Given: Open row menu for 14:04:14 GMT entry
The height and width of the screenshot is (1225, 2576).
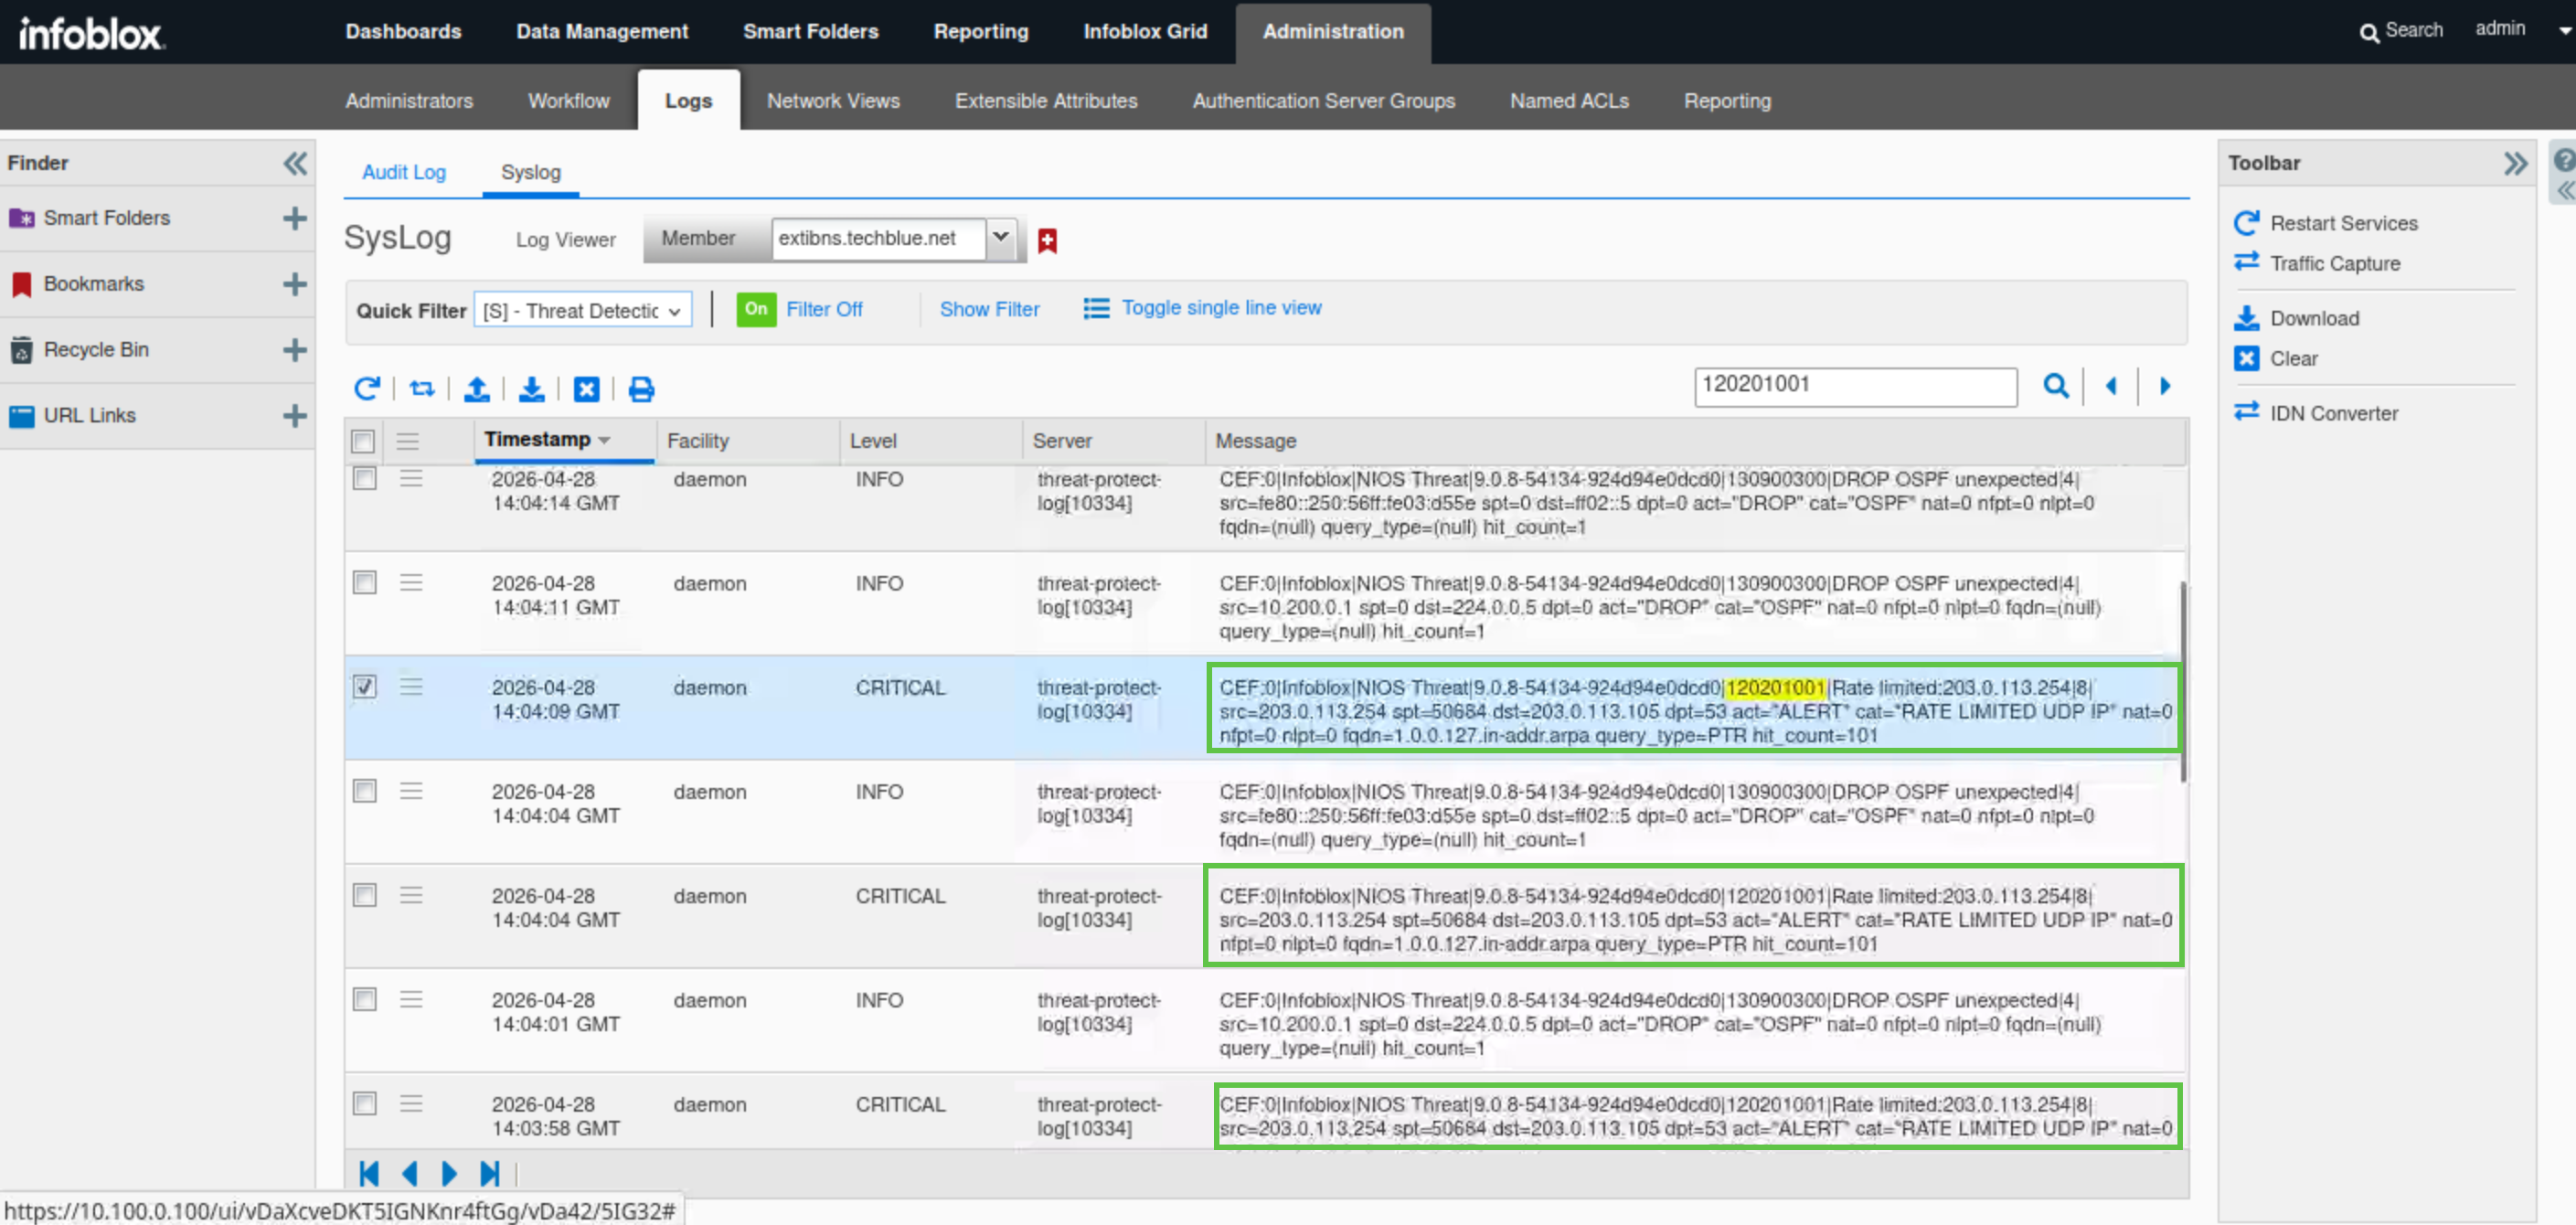Looking at the screenshot, I should pyautogui.click(x=411, y=478).
